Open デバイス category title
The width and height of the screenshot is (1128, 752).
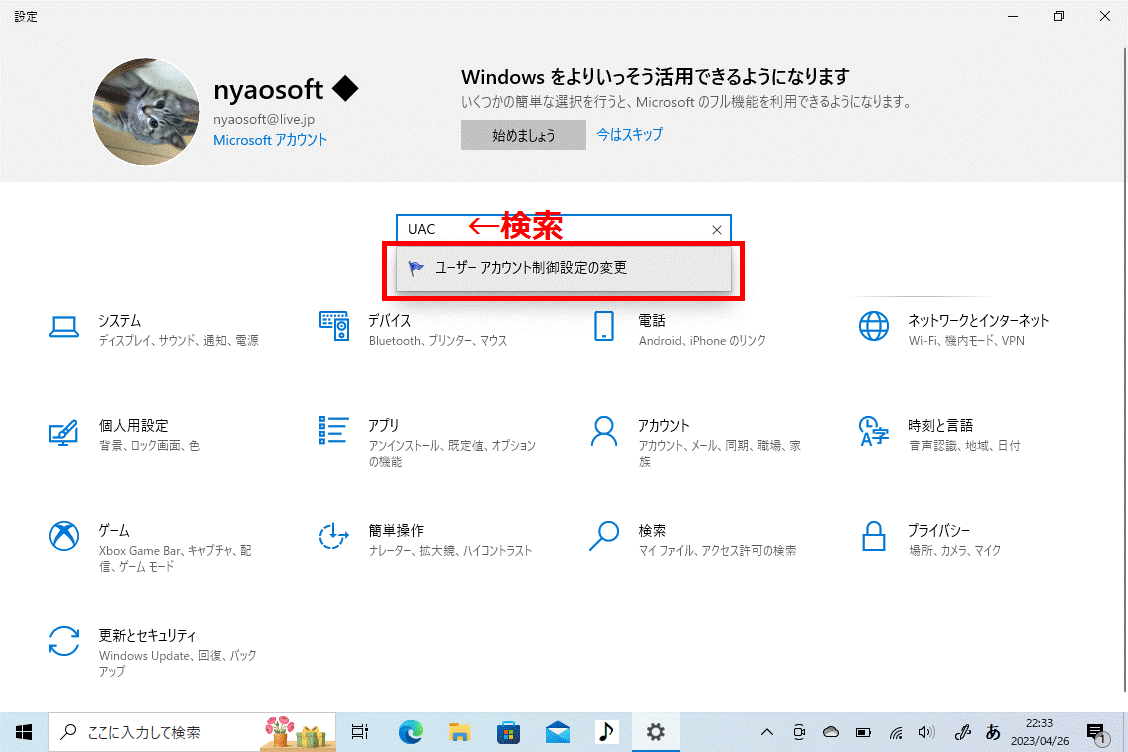coord(390,321)
